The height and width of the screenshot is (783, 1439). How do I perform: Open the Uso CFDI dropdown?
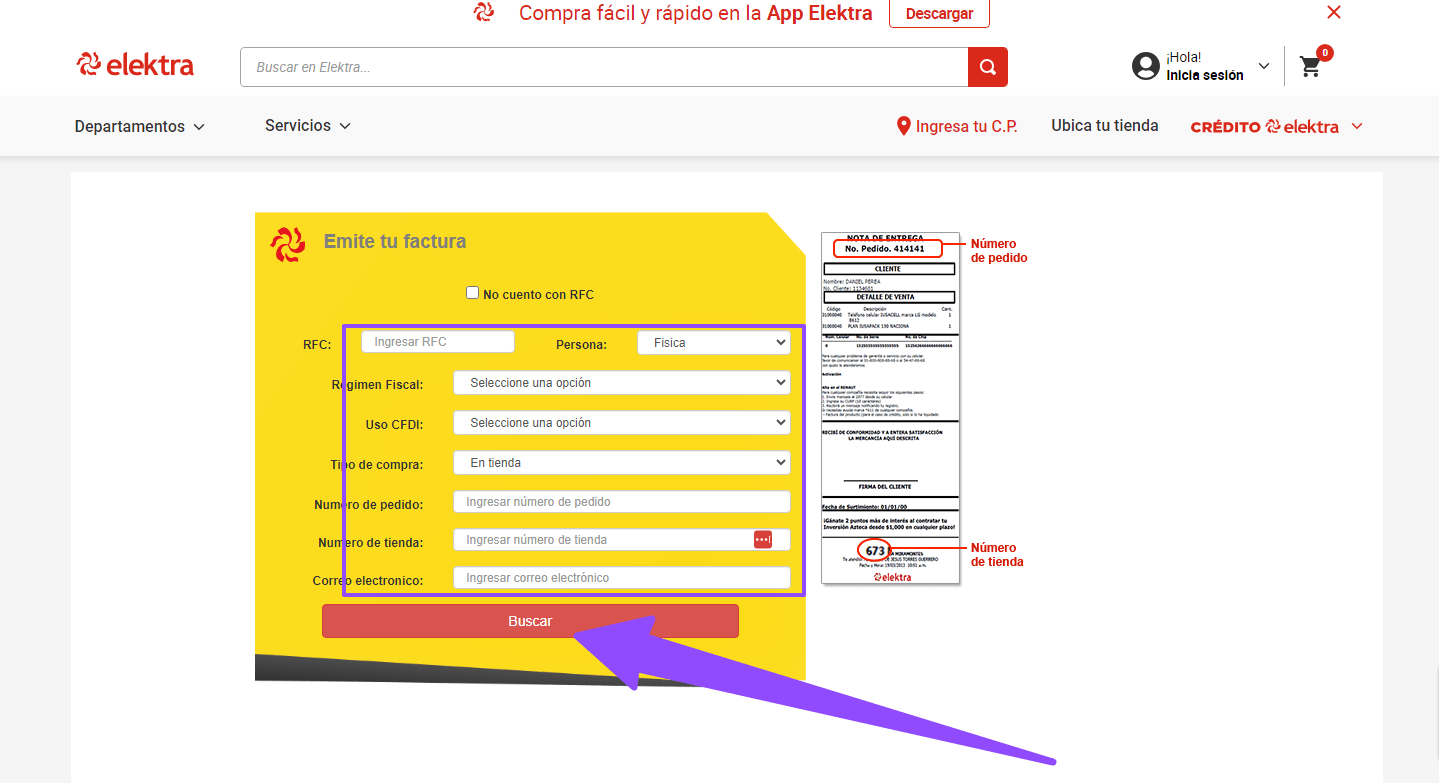pyautogui.click(x=621, y=423)
